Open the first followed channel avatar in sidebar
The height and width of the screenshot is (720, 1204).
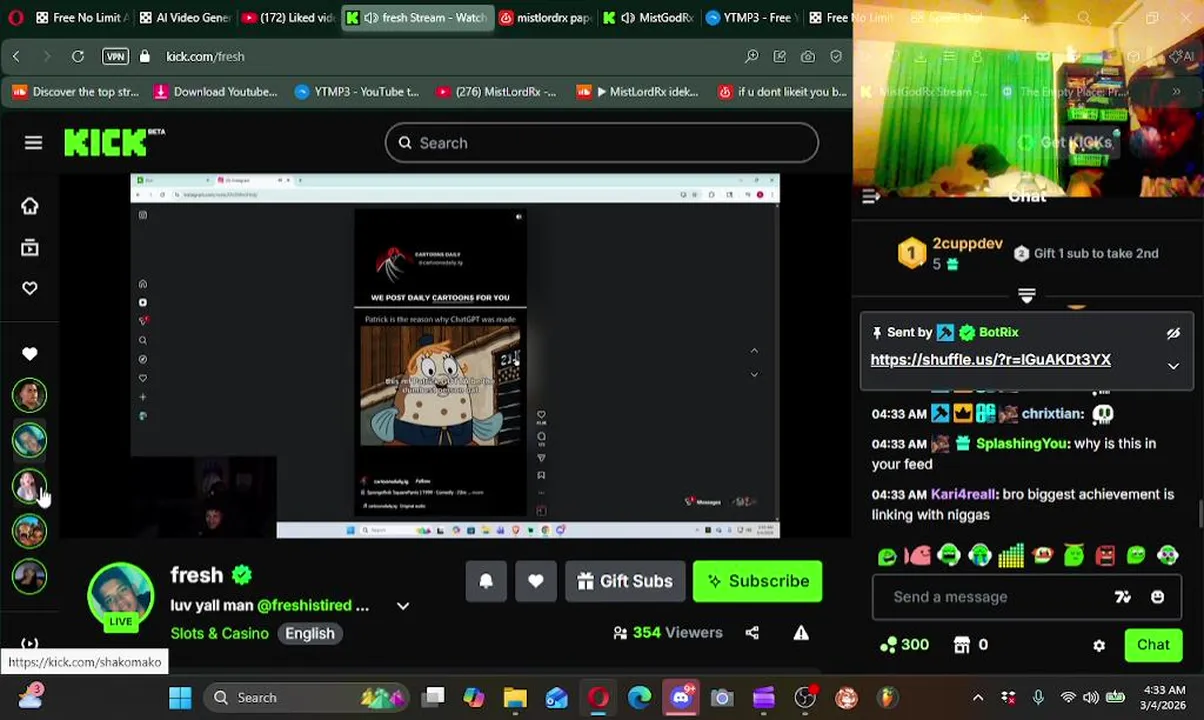click(29, 395)
